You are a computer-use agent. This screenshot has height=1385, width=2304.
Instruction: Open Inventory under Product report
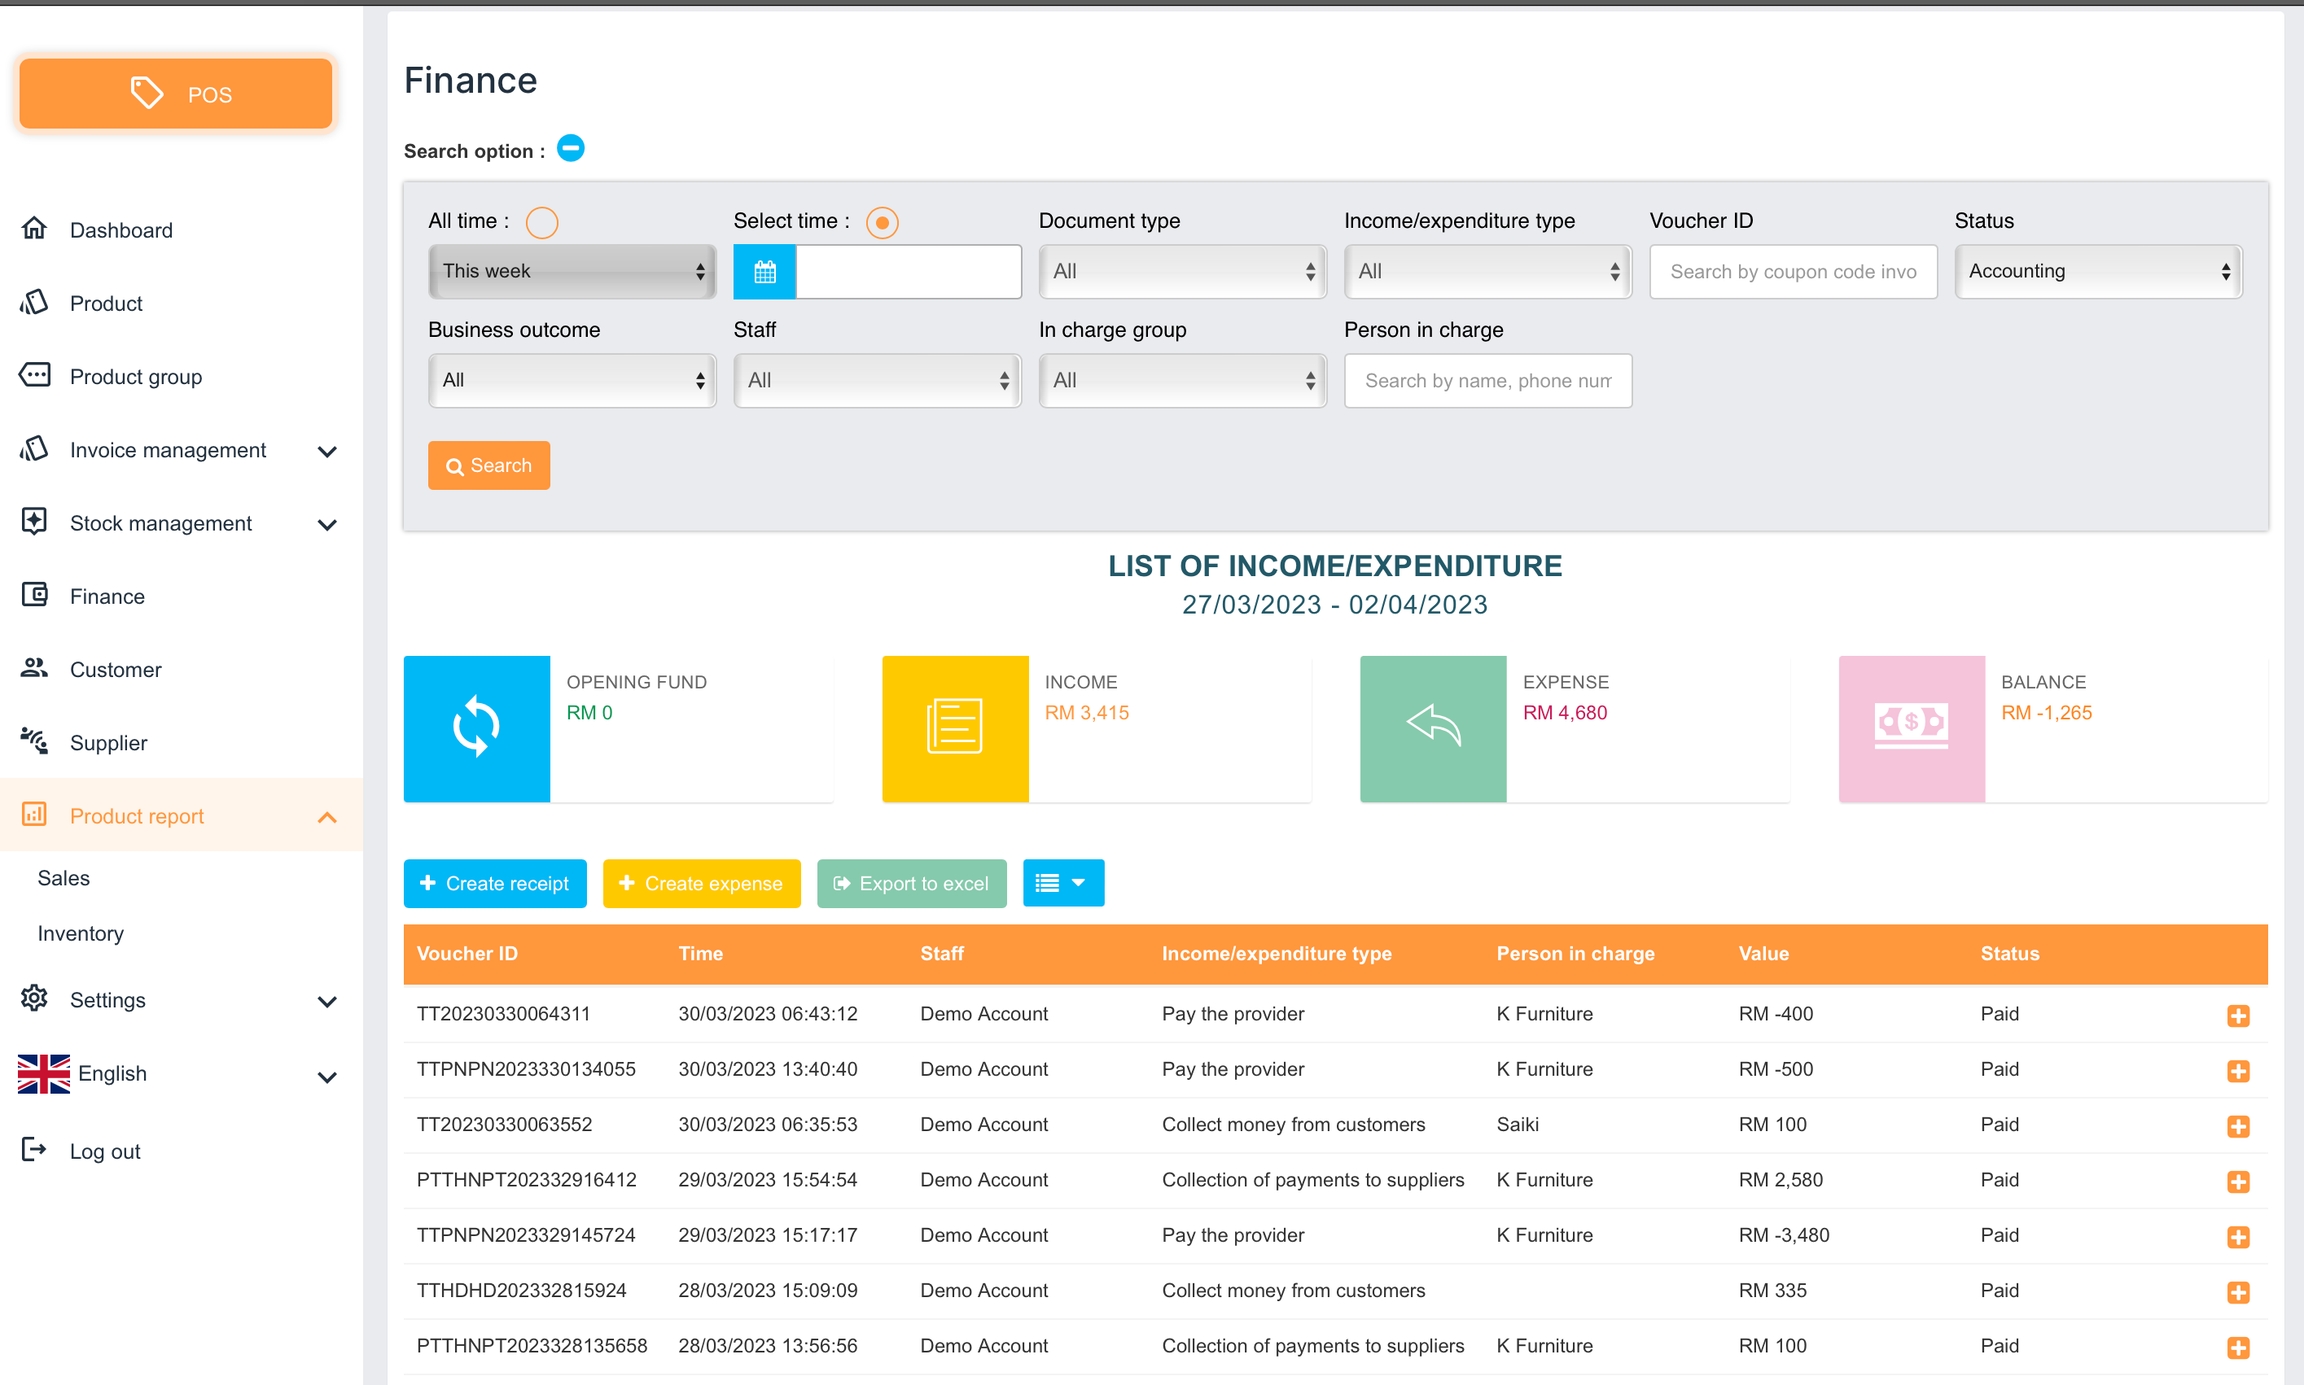pos(81,933)
